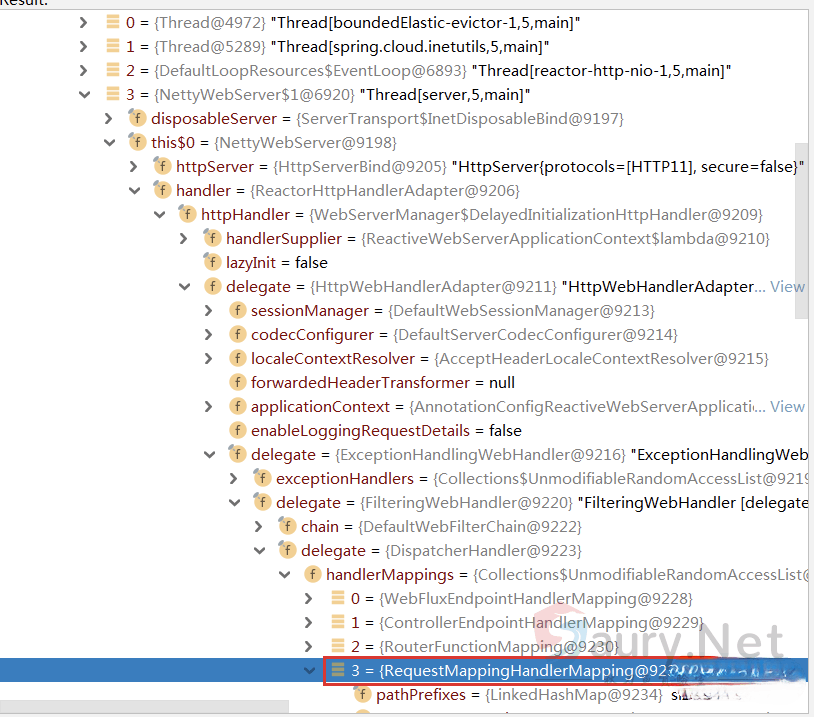This screenshot has height=717, width=814.
Task: Open View link for HttpWebHandlerAdapter delegate
Action: click(786, 287)
